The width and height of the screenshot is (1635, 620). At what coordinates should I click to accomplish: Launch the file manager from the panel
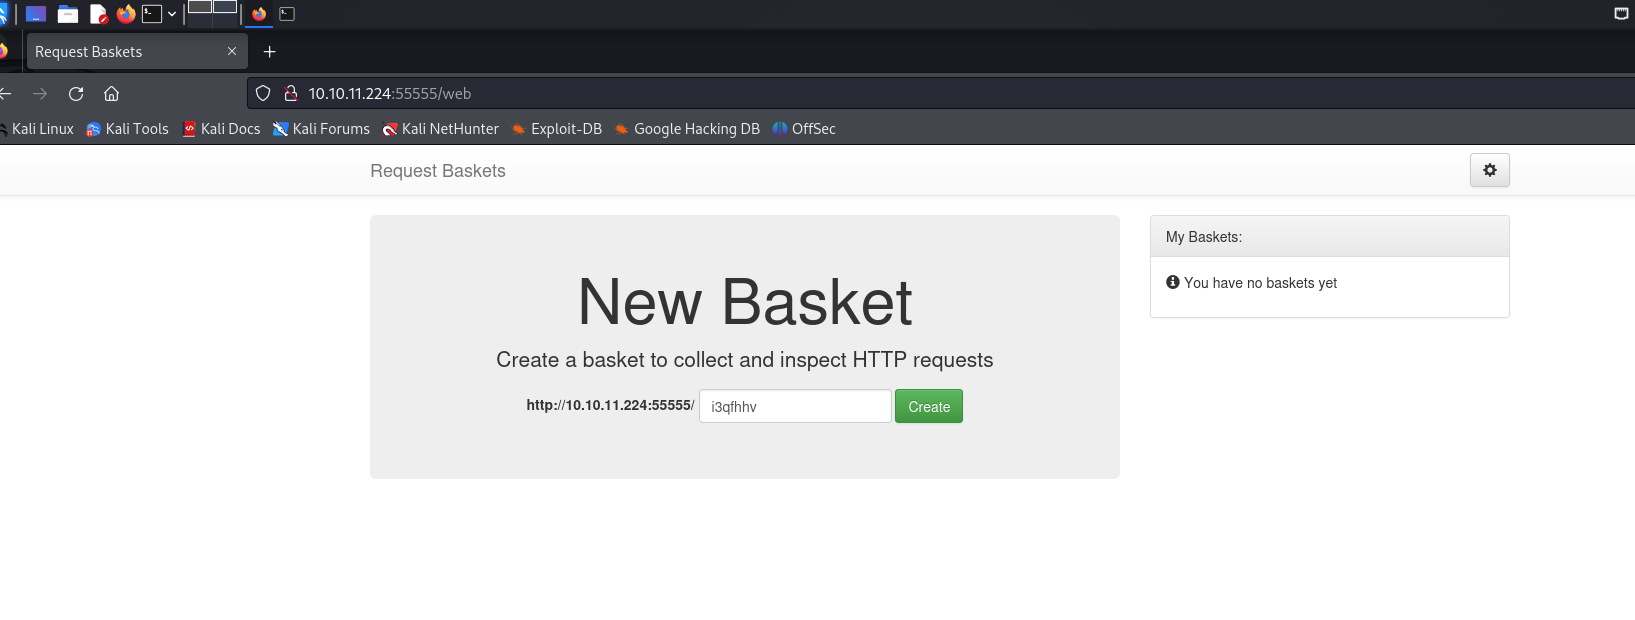pyautogui.click(x=68, y=14)
